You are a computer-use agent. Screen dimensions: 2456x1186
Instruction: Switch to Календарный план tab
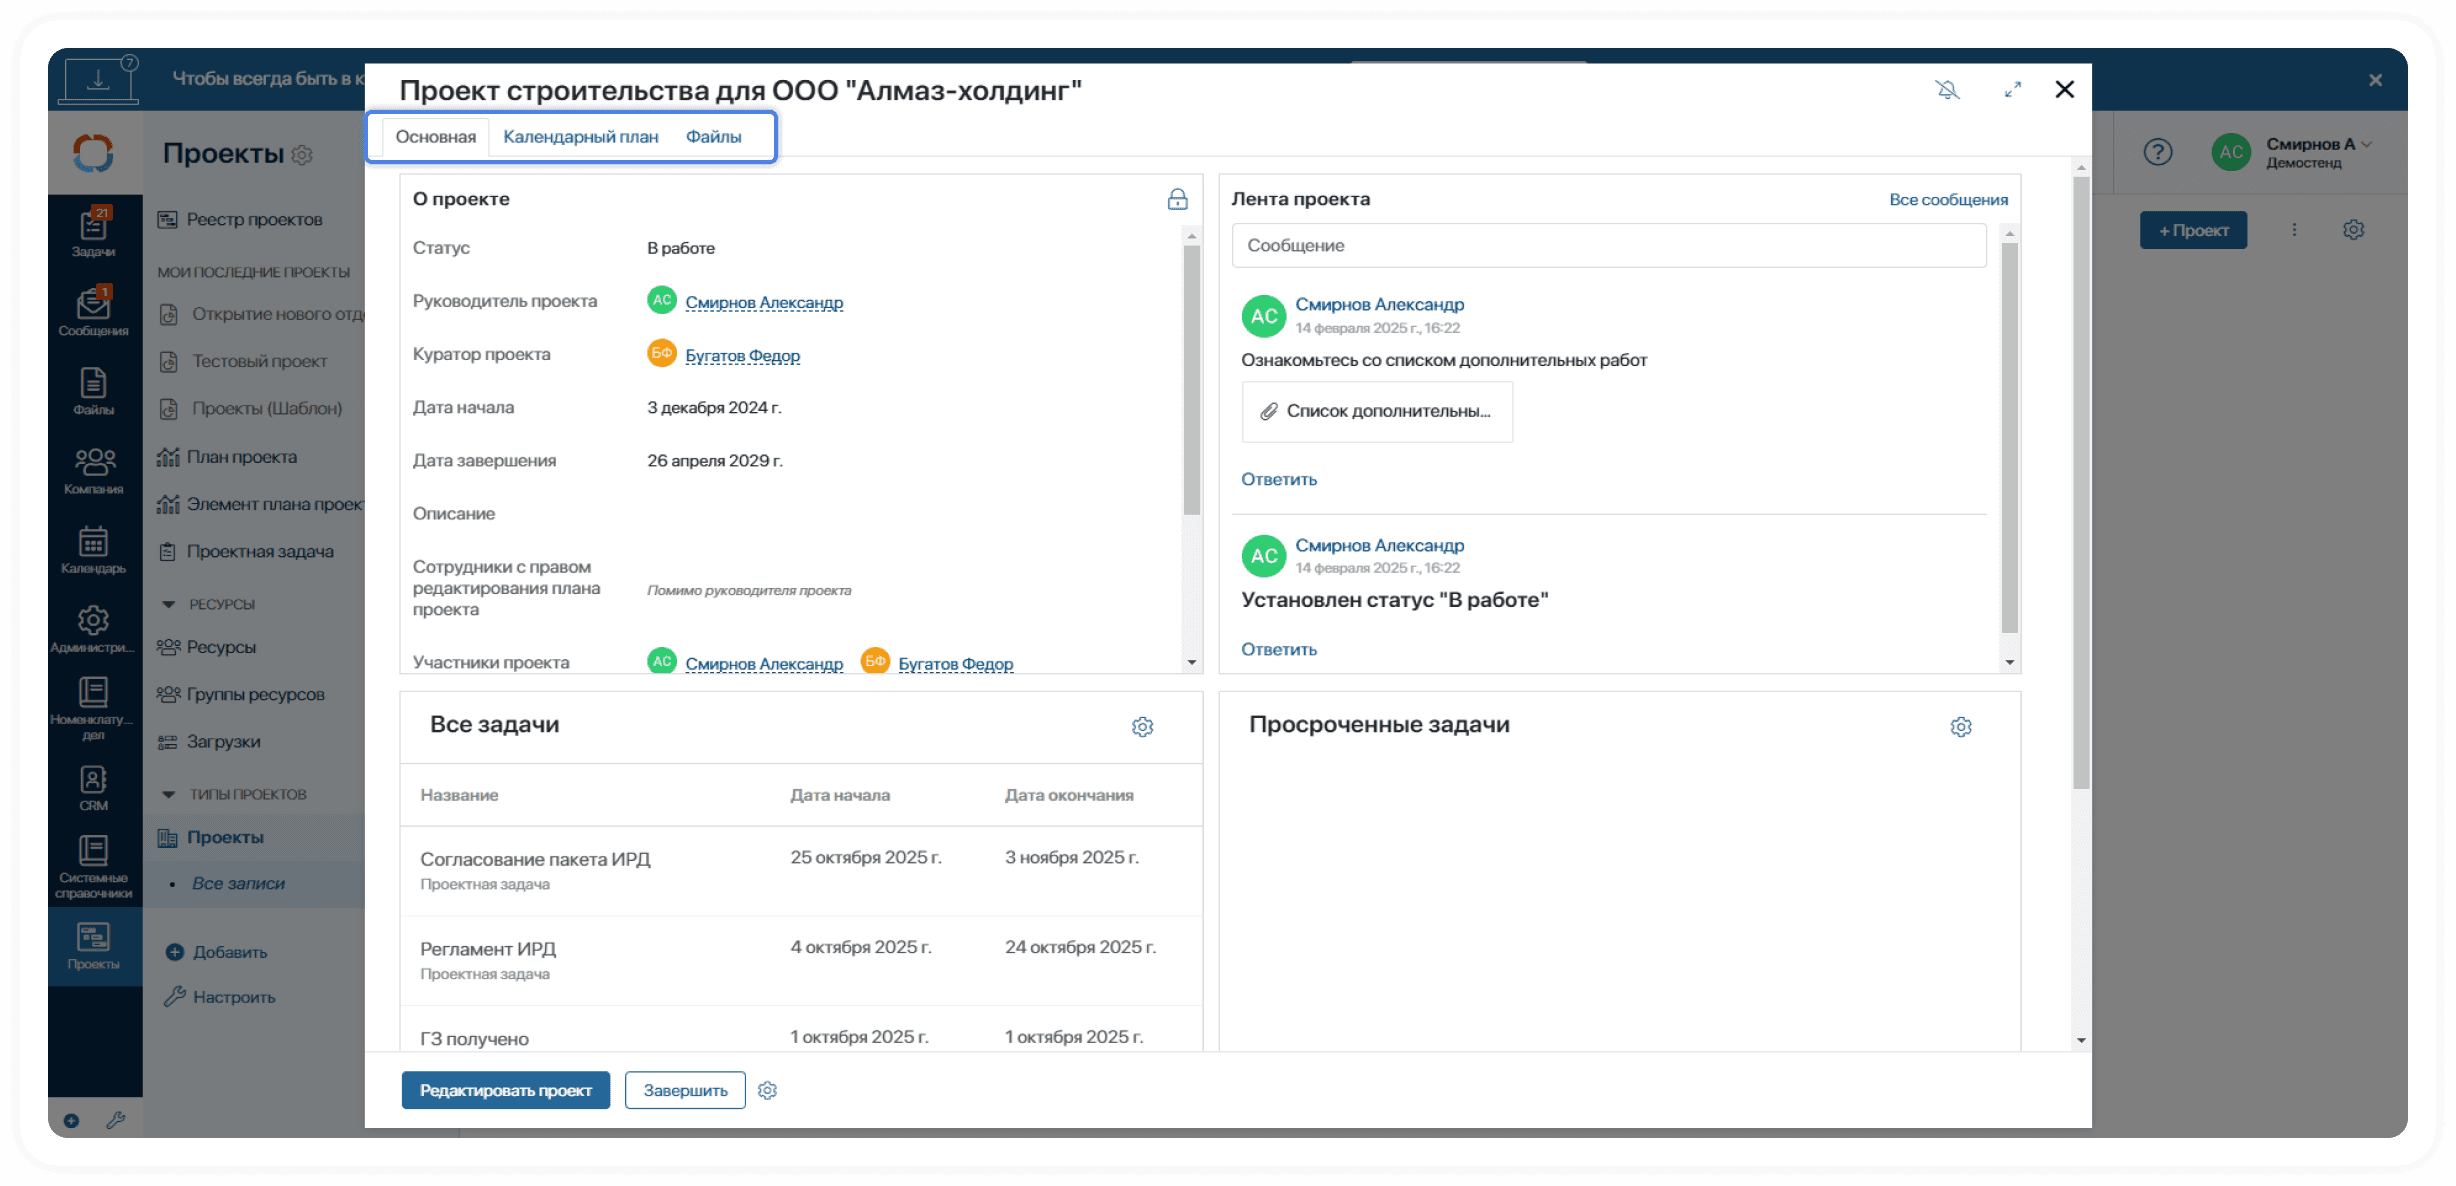pyautogui.click(x=580, y=137)
